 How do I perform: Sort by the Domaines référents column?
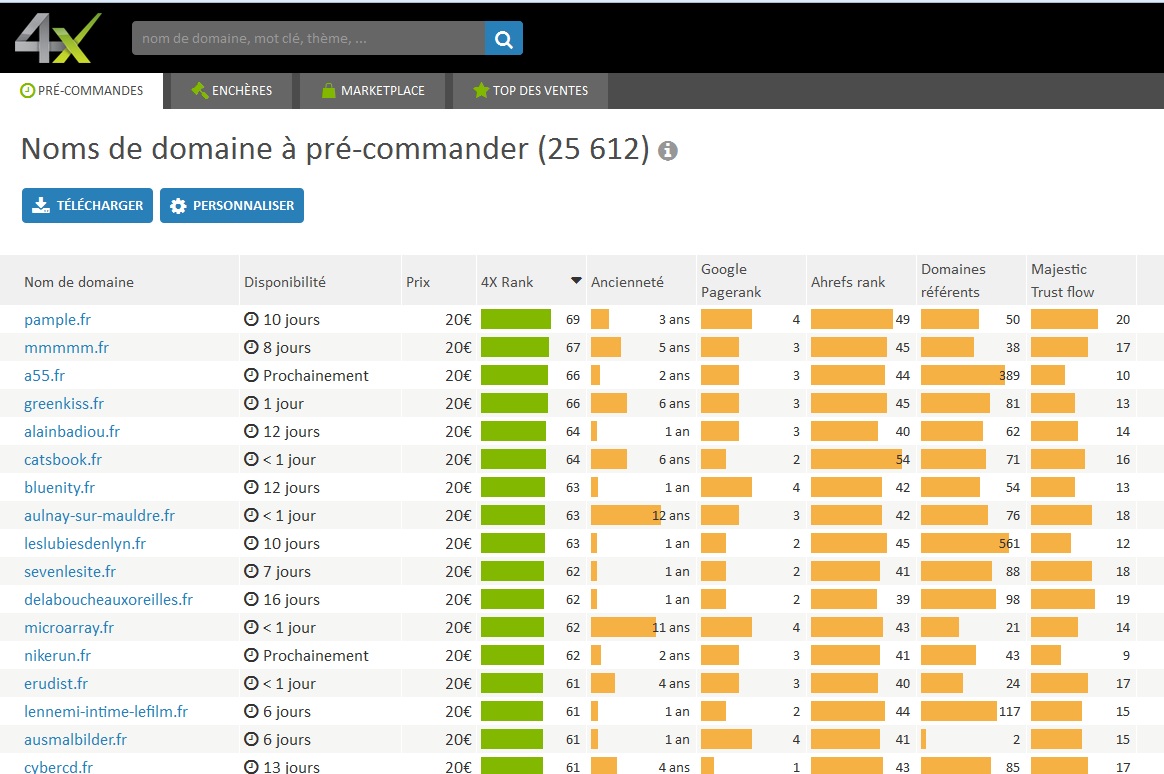tap(953, 281)
